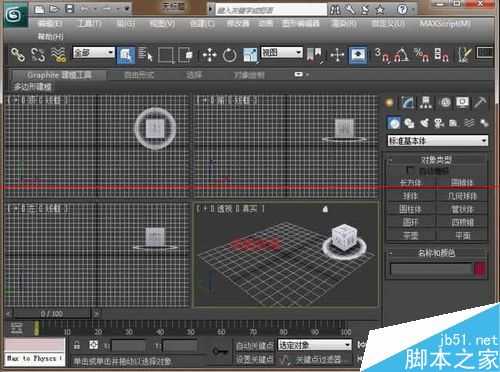Click the Open File folder icon
500x372 pixels.
[x=54, y=9]
